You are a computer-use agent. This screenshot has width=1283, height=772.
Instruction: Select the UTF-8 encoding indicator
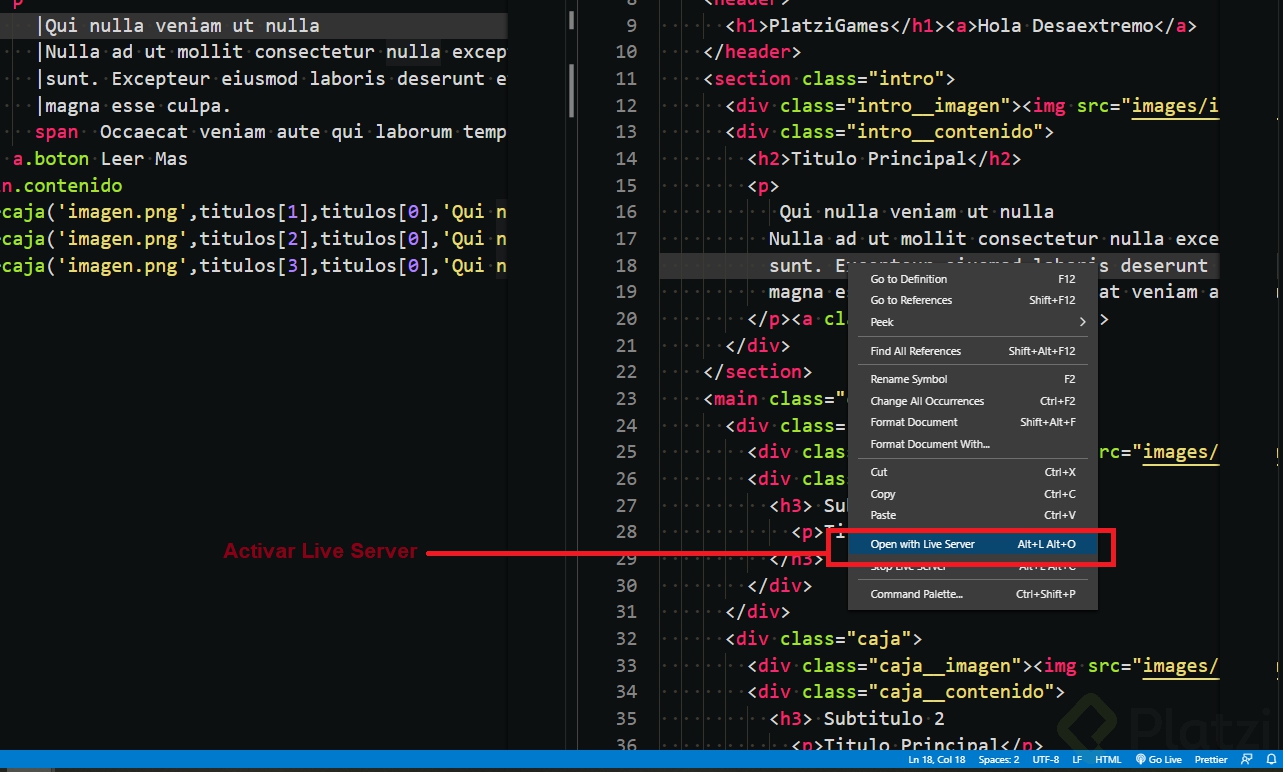1045,760
